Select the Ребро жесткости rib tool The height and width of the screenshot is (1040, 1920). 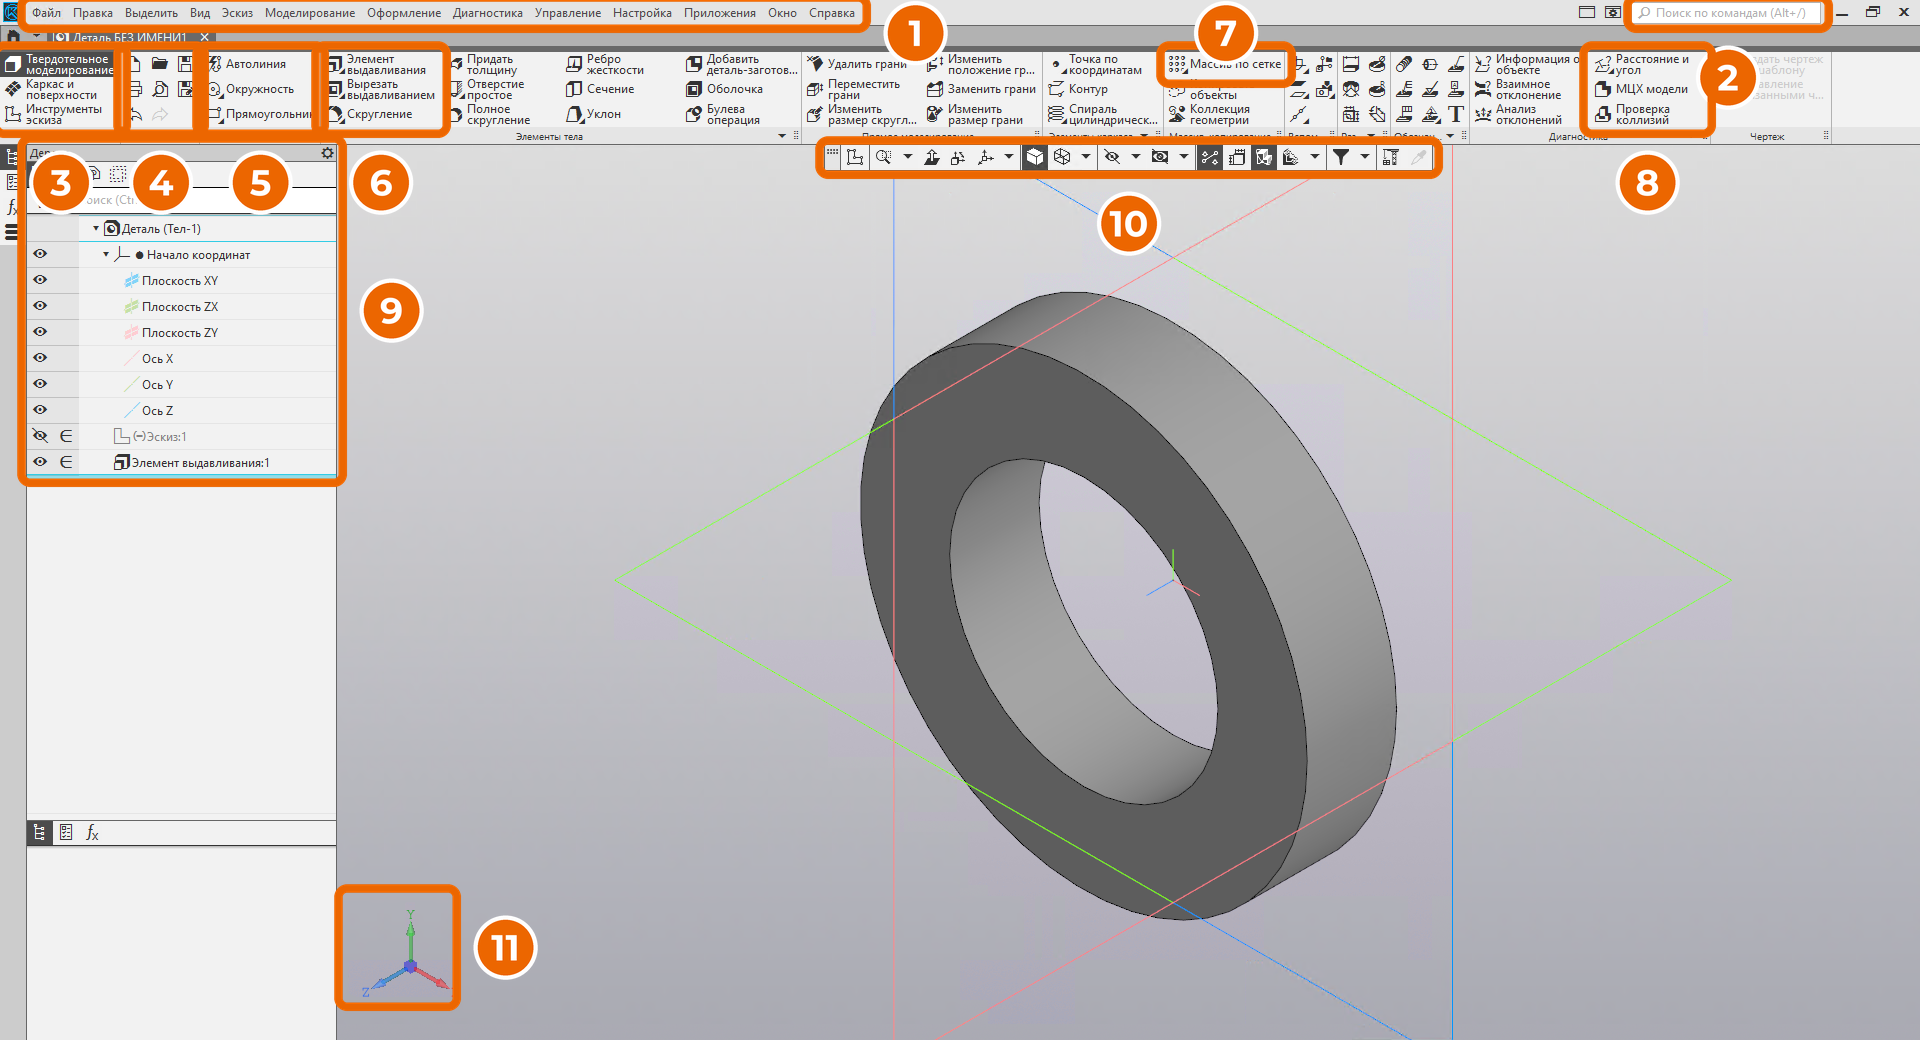605,65
